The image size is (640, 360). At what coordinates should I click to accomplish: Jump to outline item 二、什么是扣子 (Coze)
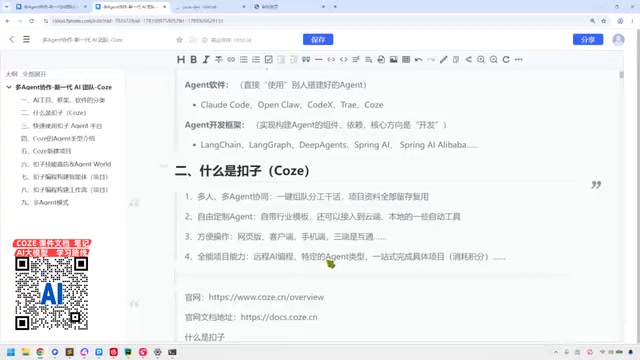53,113
